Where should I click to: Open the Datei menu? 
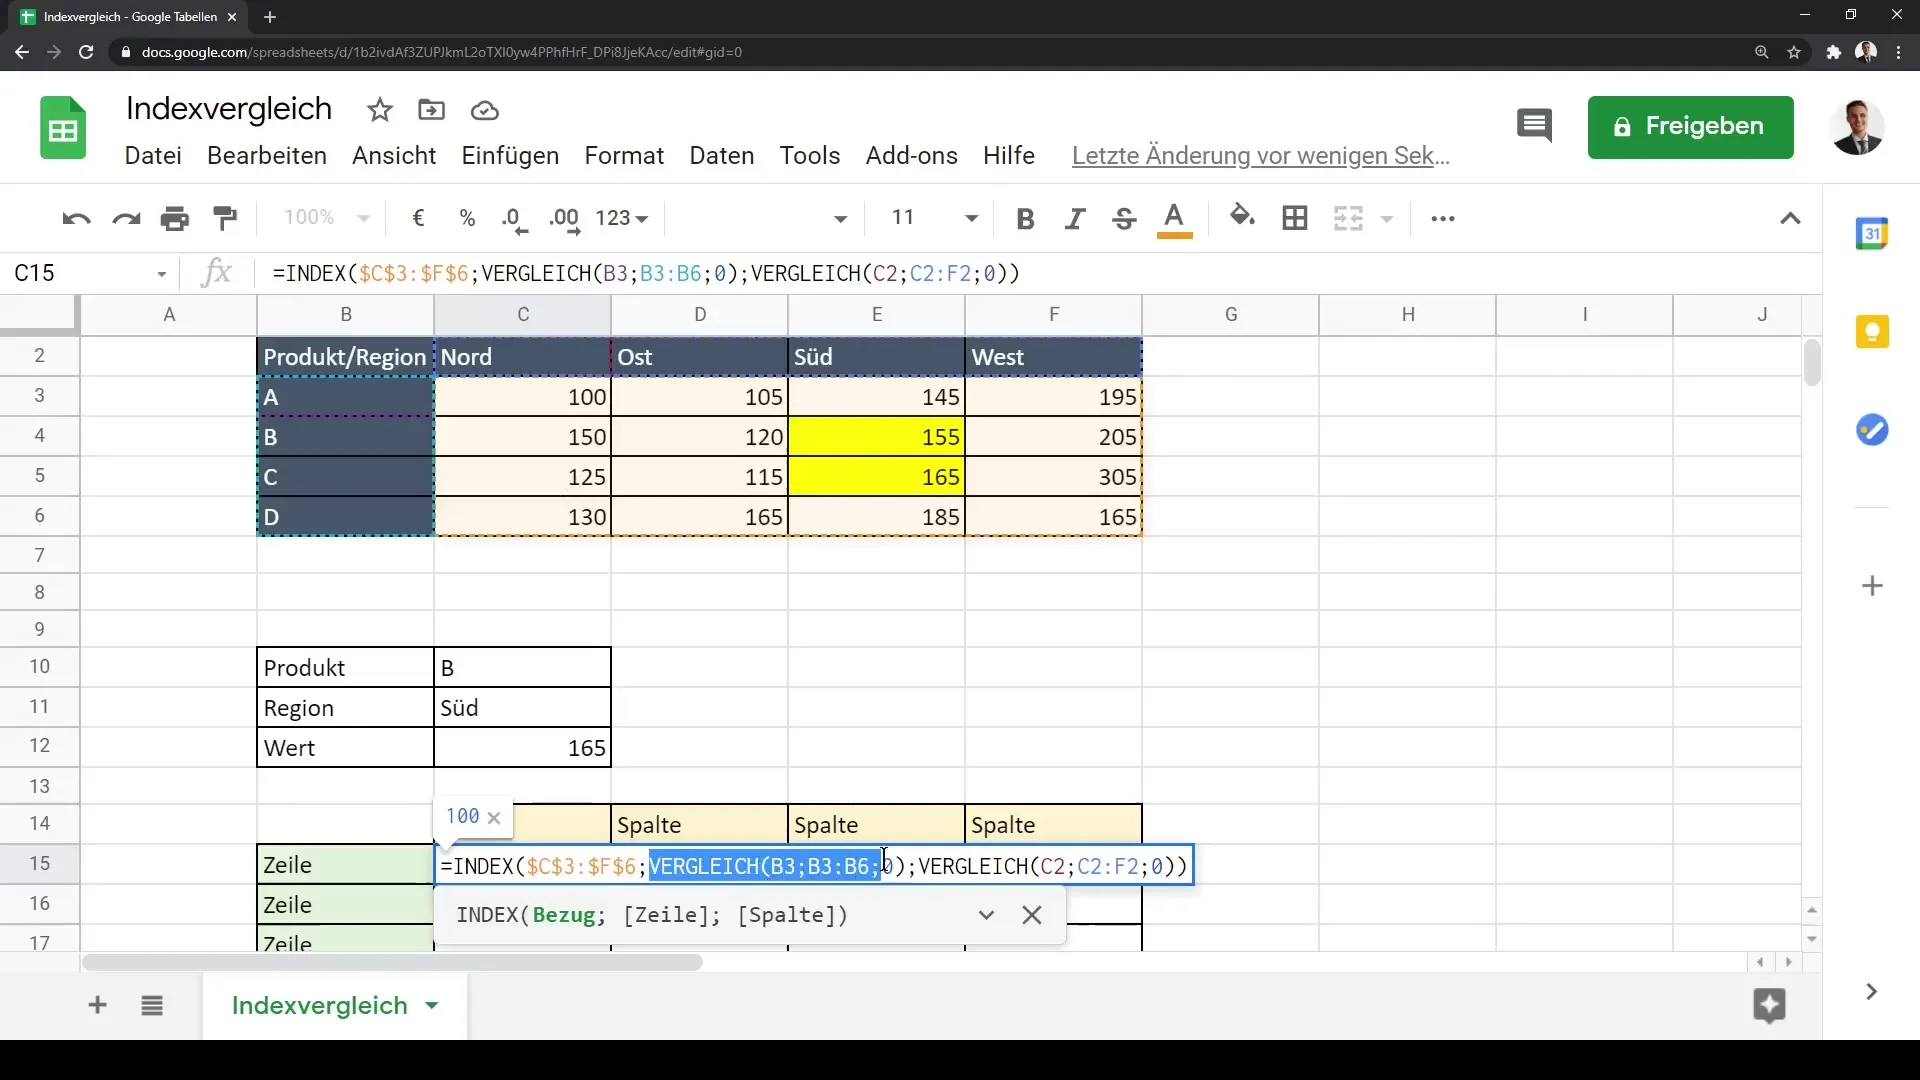click(153, 156)
